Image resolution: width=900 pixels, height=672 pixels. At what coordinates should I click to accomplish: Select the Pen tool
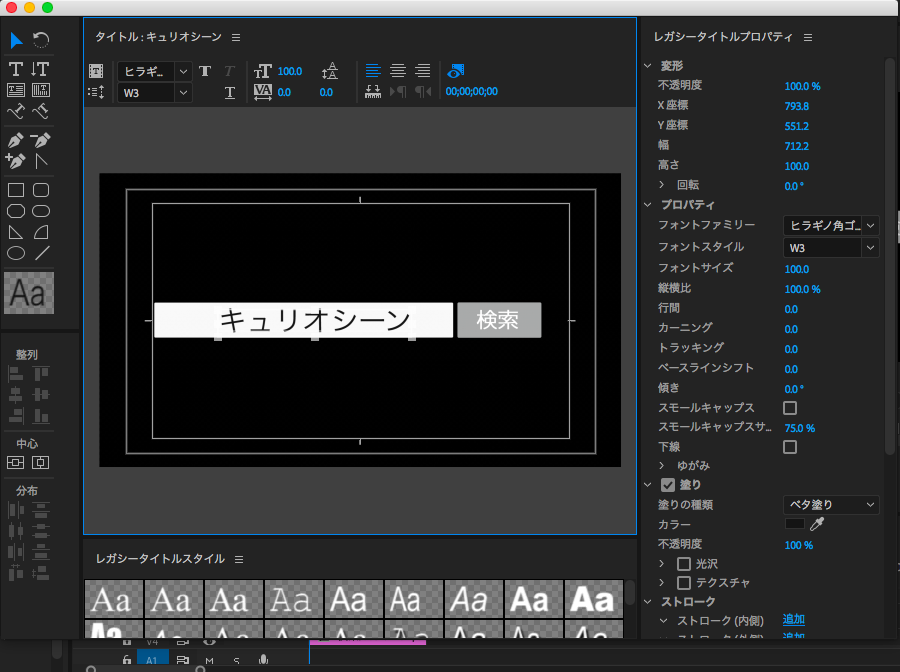pos(16,140)
